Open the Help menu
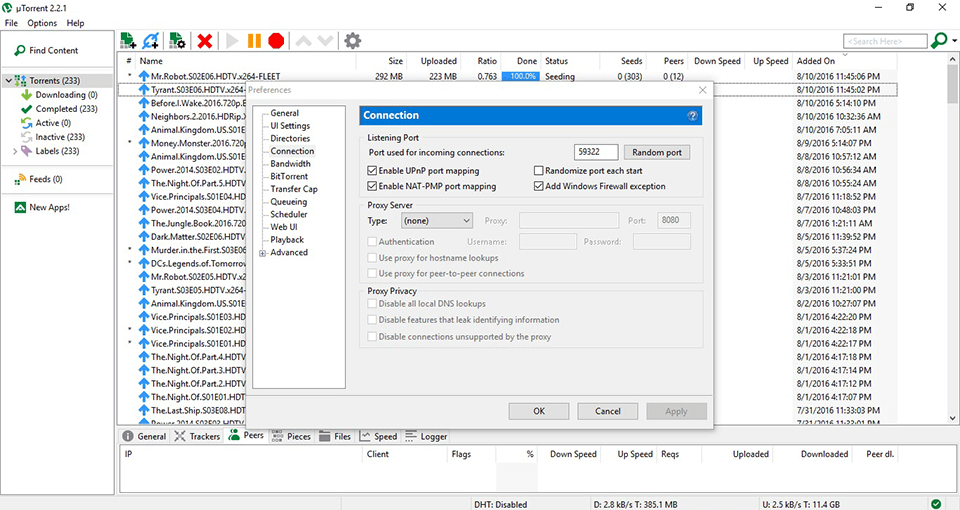This screenshot has width=960, height=510. (75, 23)
